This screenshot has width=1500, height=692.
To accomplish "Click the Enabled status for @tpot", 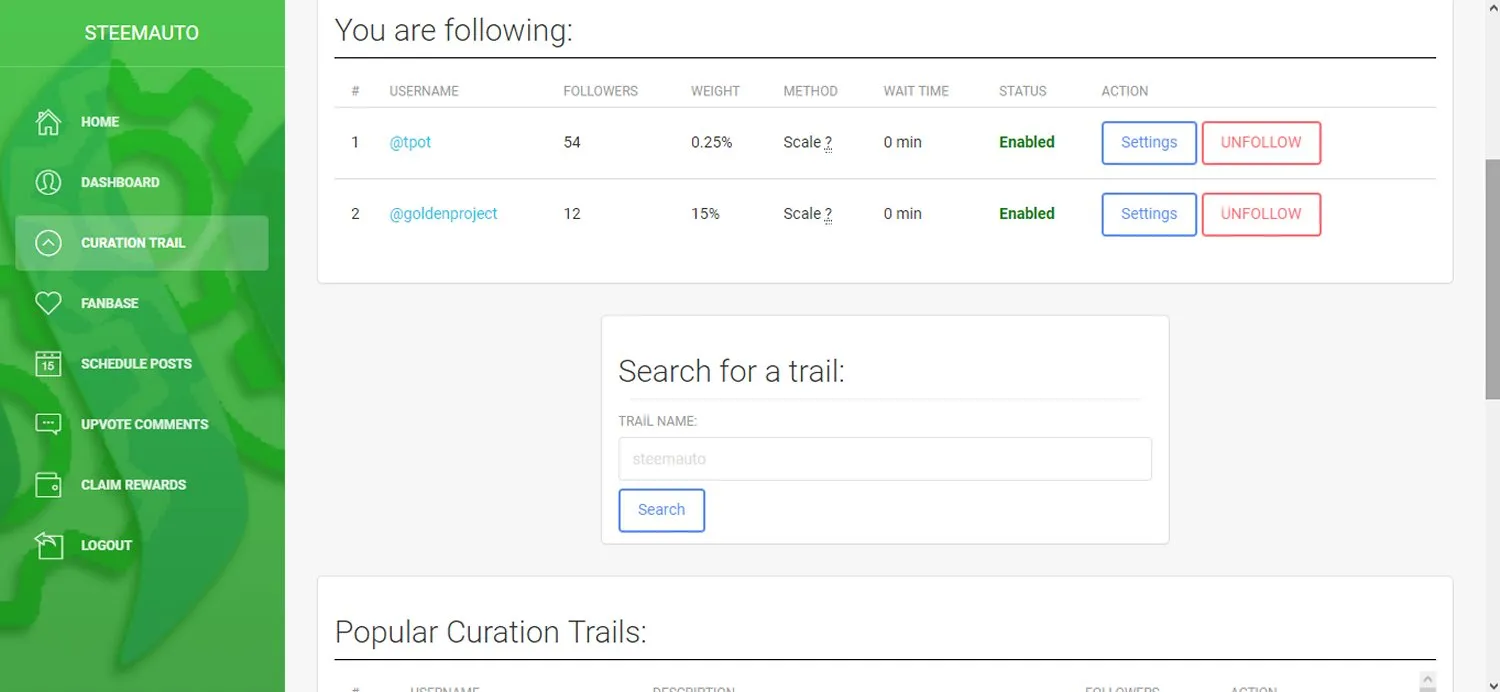I will 1027,142.
